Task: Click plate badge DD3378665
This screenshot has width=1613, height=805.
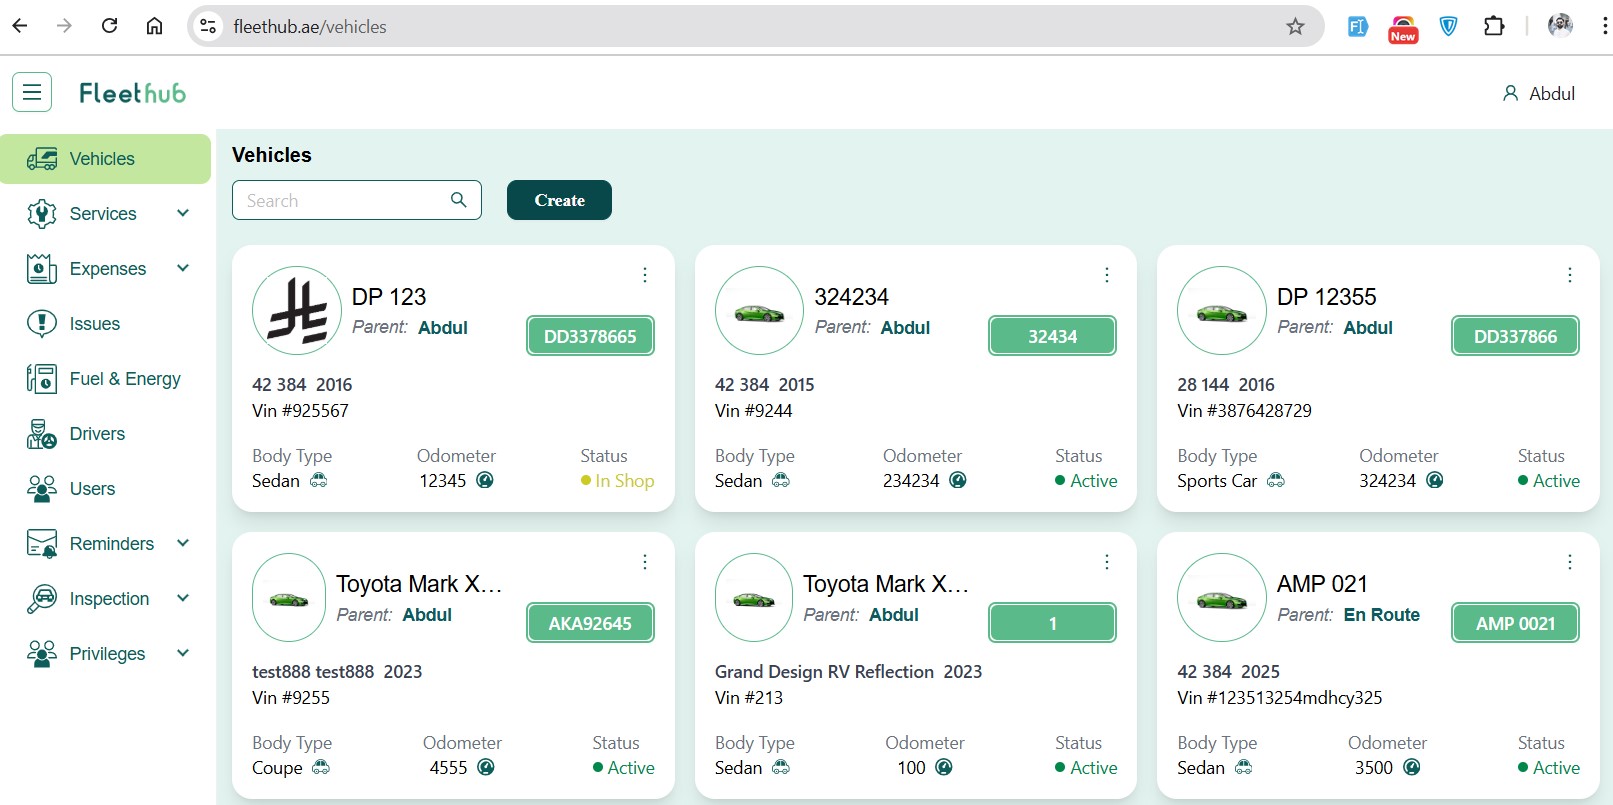Action: click(x=590, y=336)
